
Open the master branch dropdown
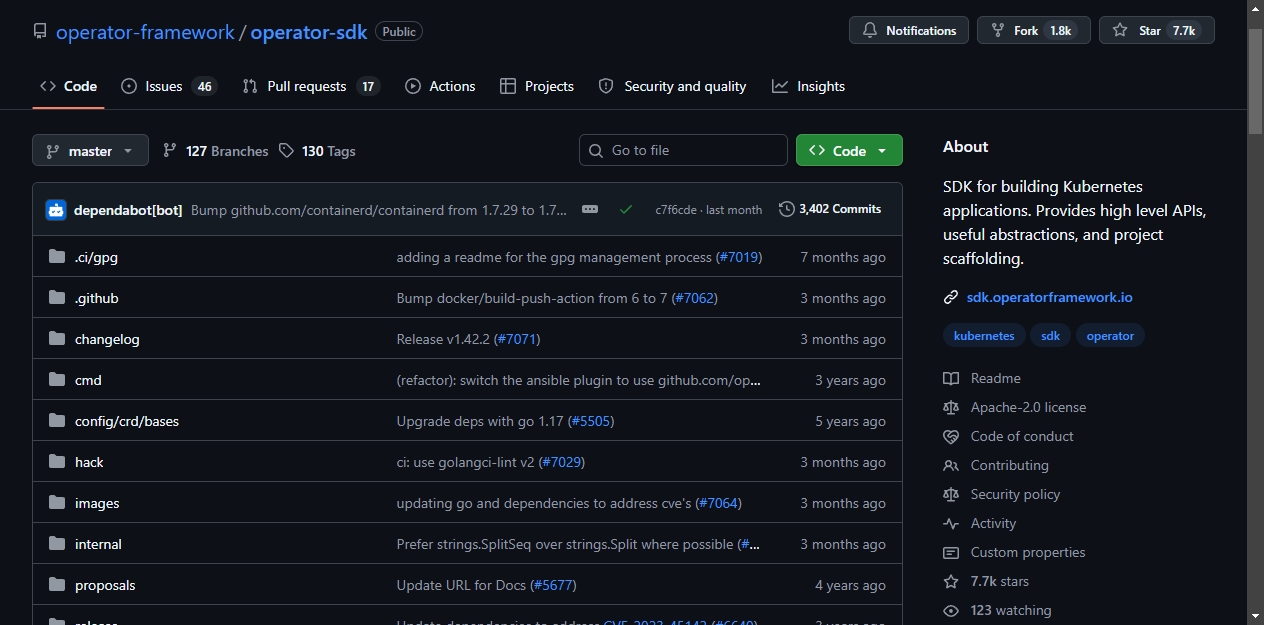[90, 151]
